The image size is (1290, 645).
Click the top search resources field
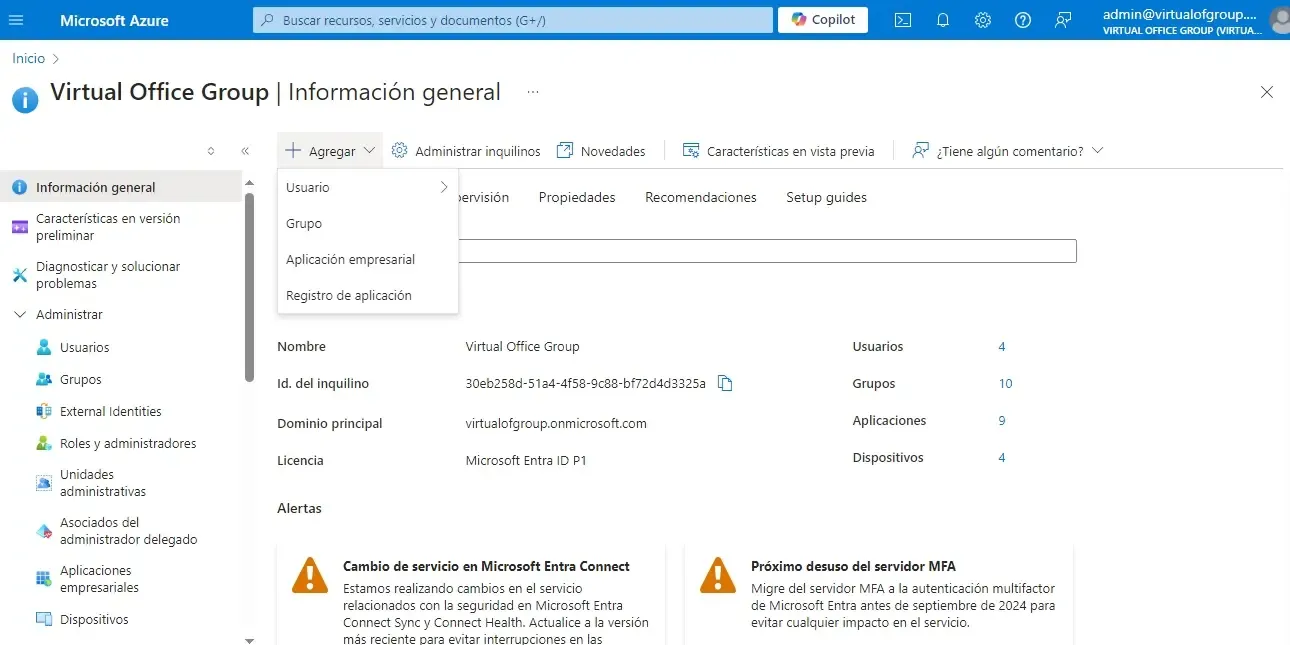pos(512,20)
